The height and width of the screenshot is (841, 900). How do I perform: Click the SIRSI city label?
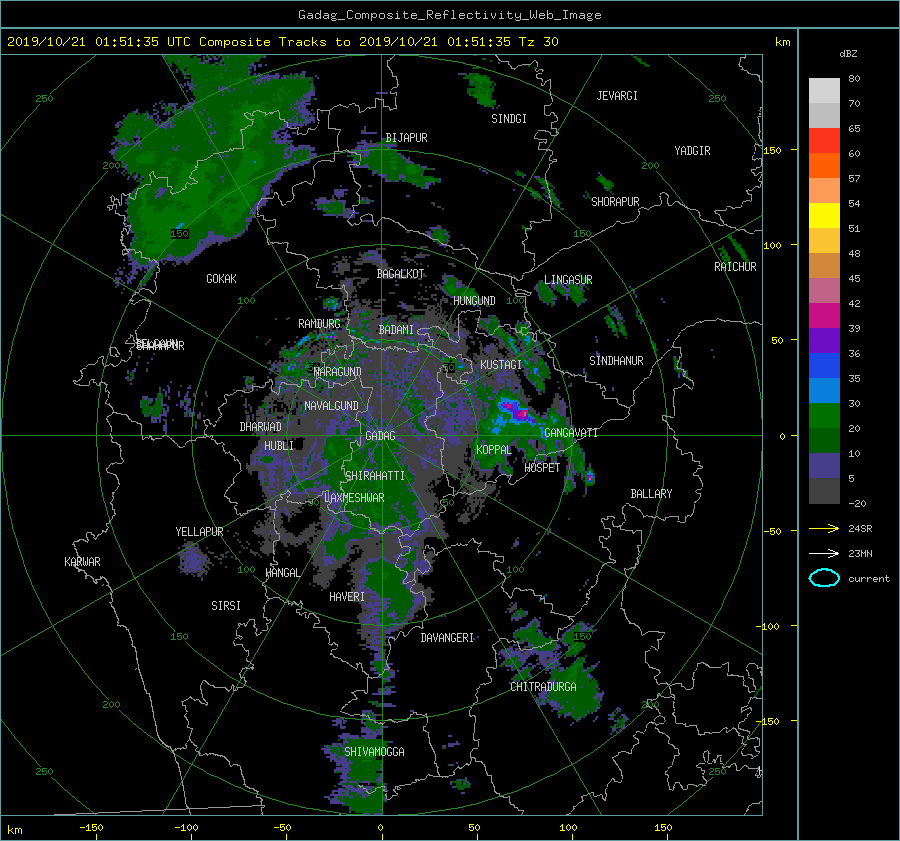[x=226, y=606]
